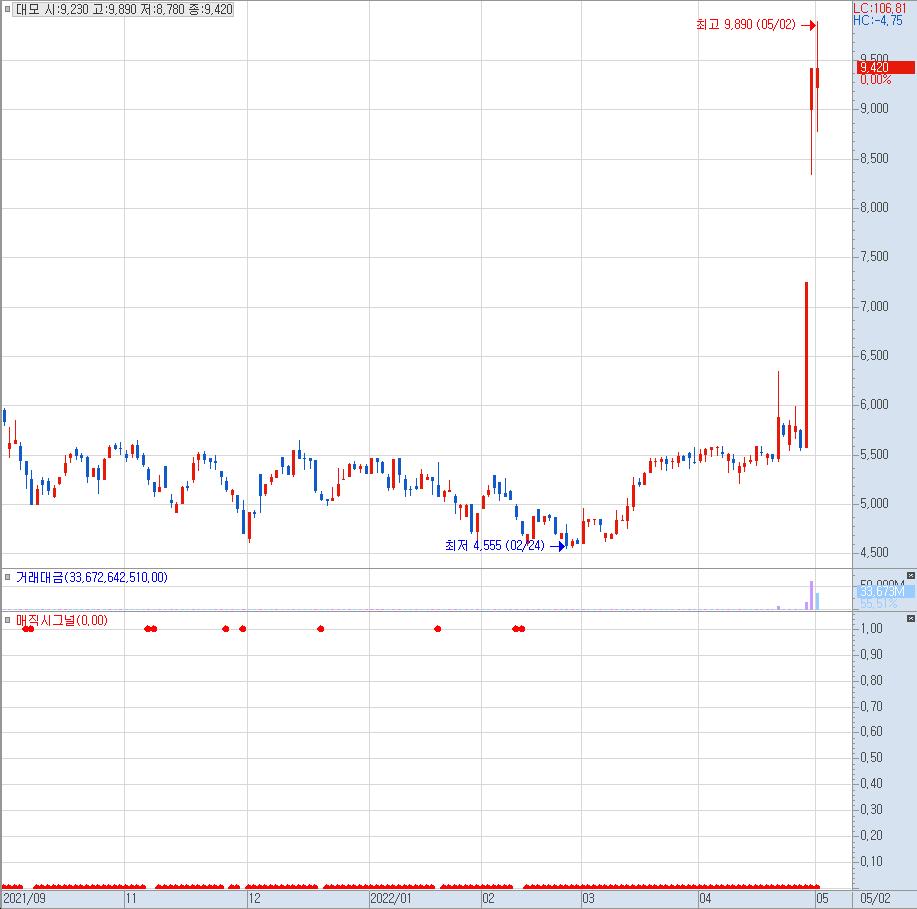Screen dimensions: 917x909
Task: Click the 0,30 signal axis label
Action: pyautogui.click(x=871, y=810)
